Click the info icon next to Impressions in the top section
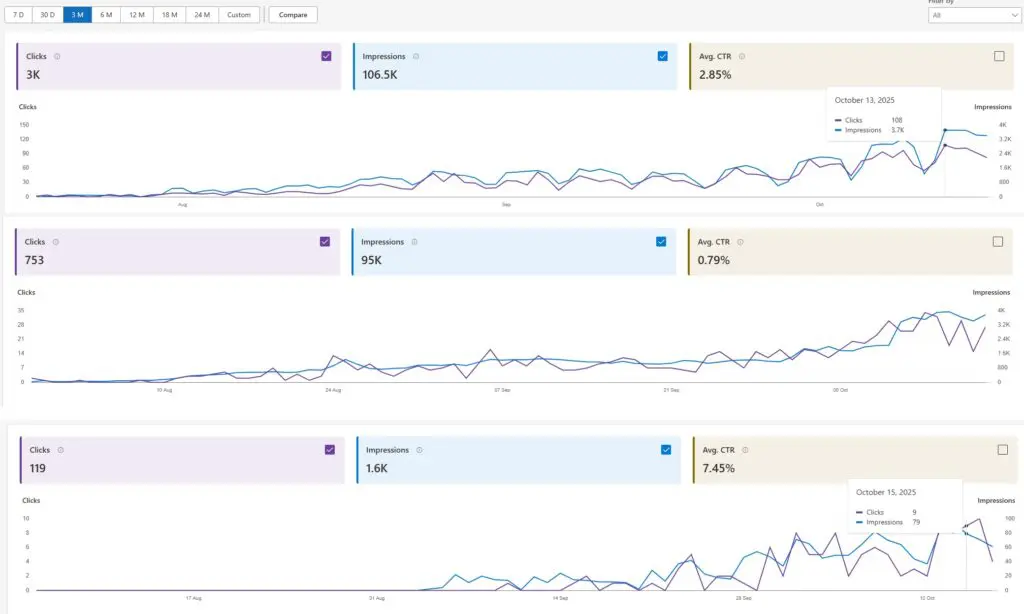Image resolution: width=1024 pixels, height=614 pixels. tap(416, 56)
